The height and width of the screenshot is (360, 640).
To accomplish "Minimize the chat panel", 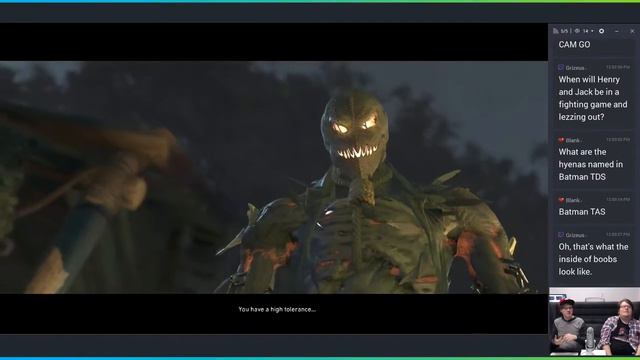I will 617,31.
